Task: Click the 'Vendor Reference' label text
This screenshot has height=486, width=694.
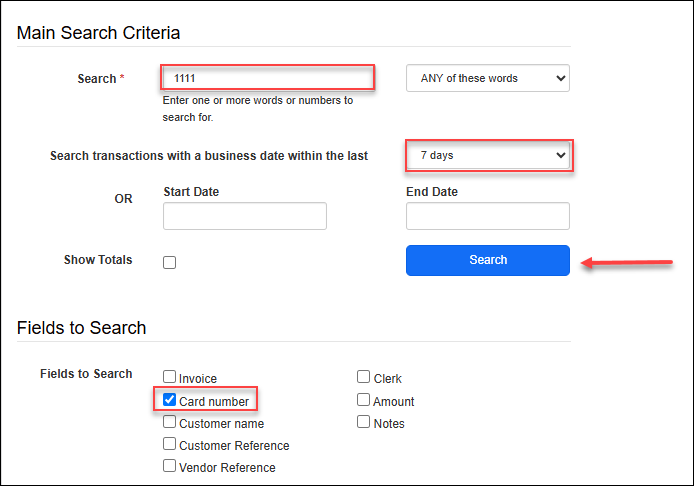Action: 227,468
